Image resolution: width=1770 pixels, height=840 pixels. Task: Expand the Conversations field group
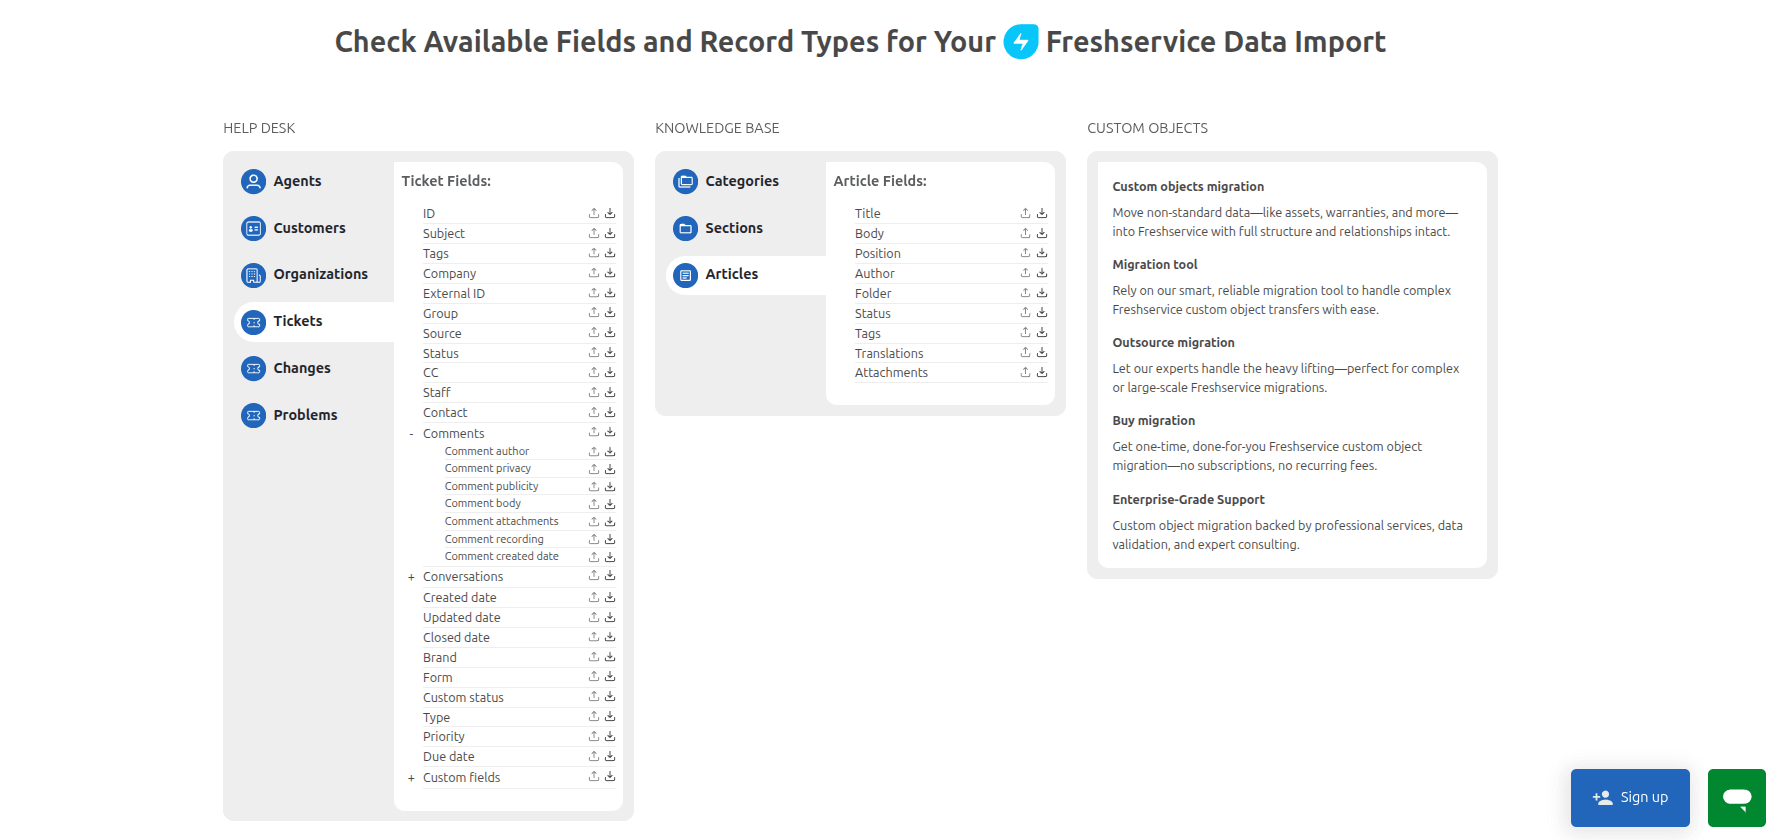point(411,577)
